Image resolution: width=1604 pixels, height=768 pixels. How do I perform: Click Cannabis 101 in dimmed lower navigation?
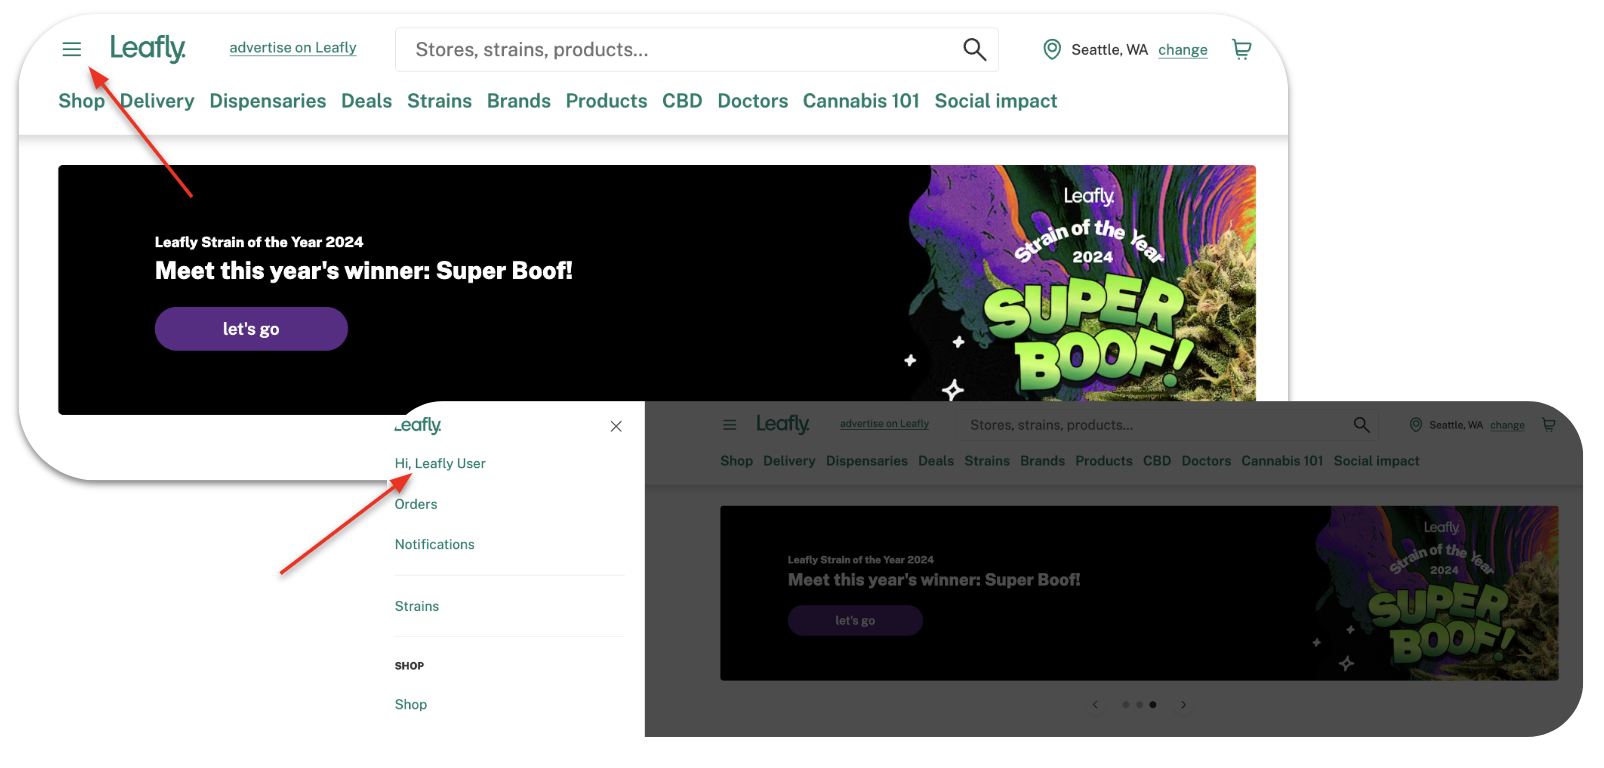[1282, 461]
